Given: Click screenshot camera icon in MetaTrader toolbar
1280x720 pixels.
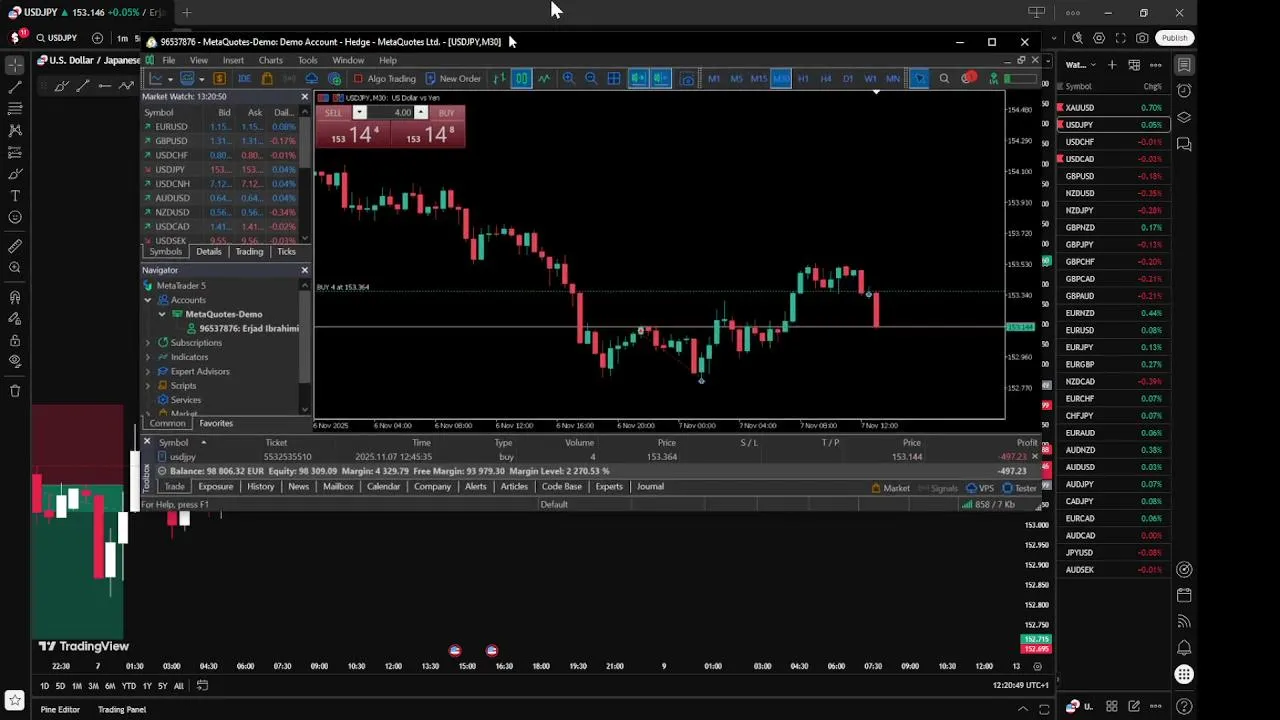Looking at the screenshot, I should 687,78.
